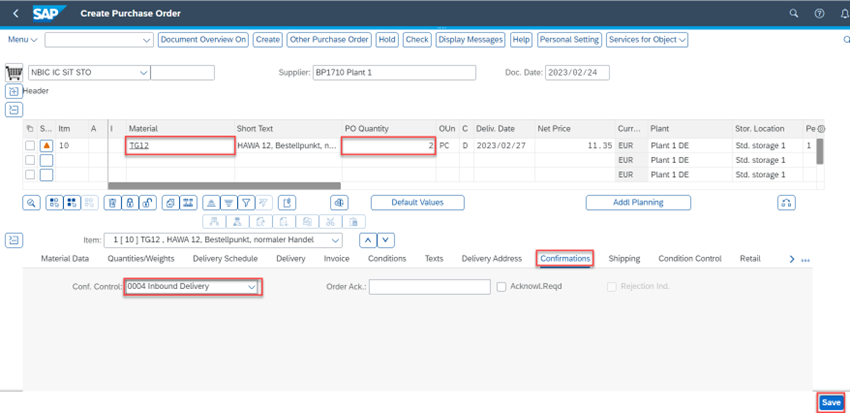850x413 pixels.
Task: Click the table vertical scrollbar
Action: click(820, 151)
